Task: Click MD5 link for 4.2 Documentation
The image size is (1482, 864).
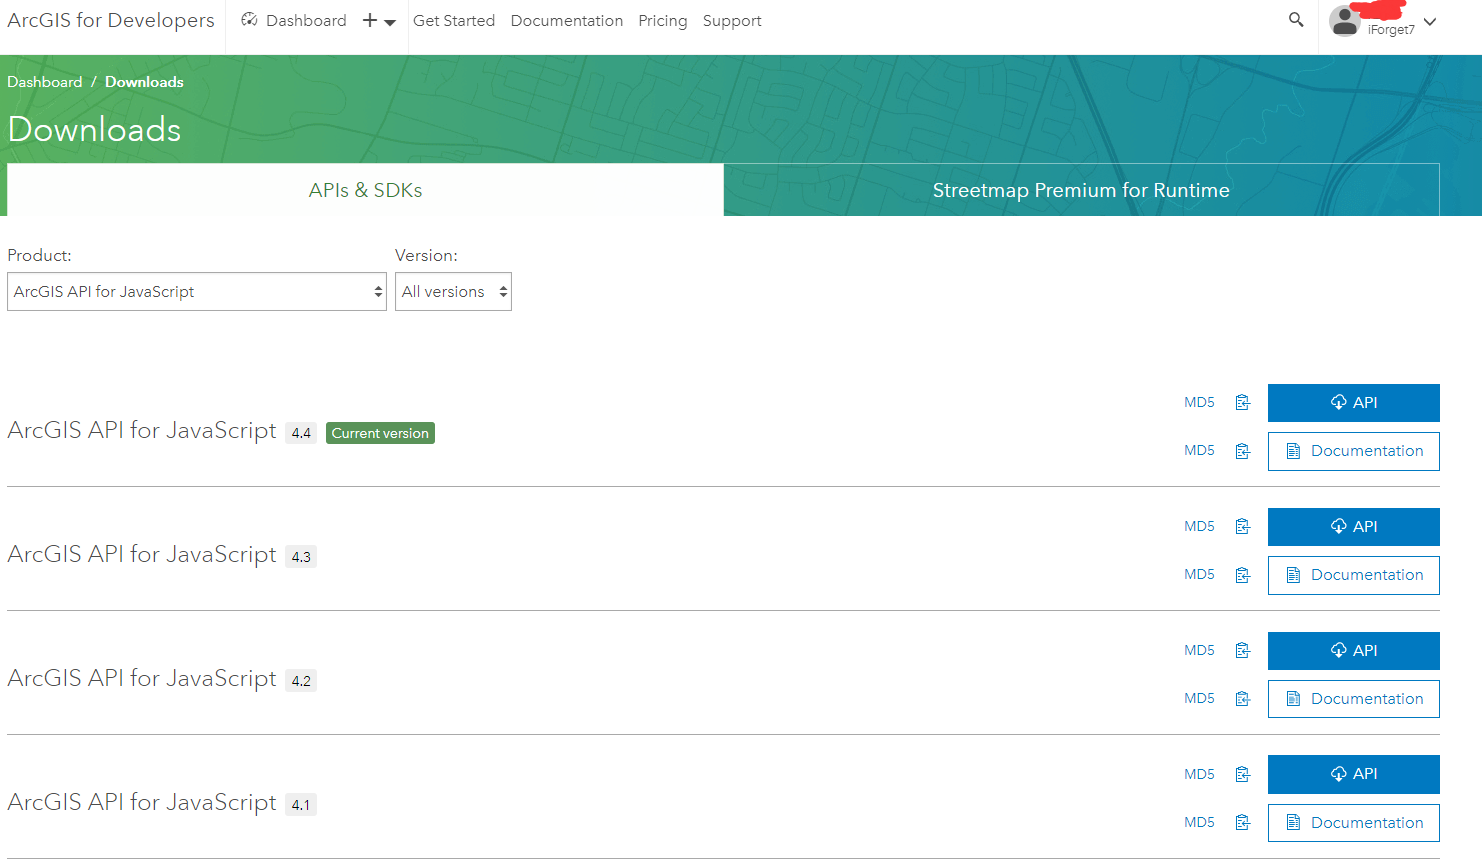Action: pyautogui.click(x=1199, y=698)
